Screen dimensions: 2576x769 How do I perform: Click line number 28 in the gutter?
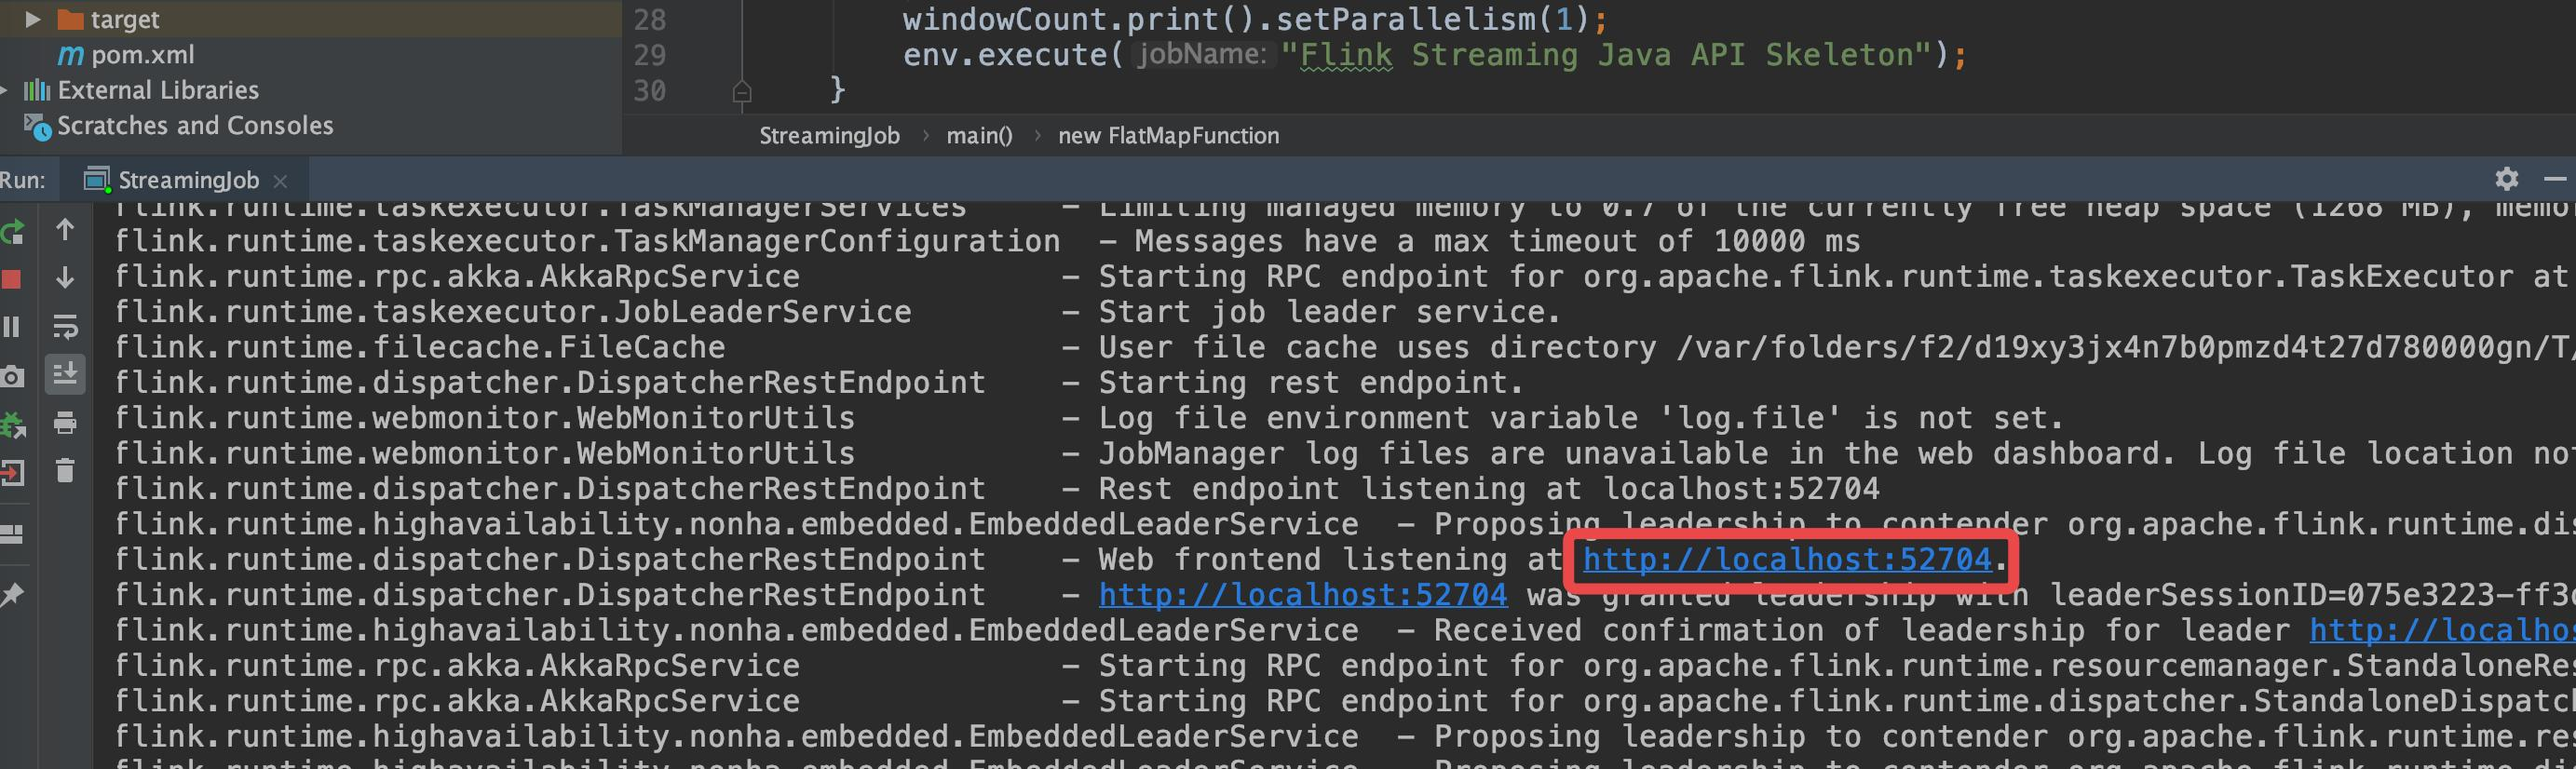(650, 19)
